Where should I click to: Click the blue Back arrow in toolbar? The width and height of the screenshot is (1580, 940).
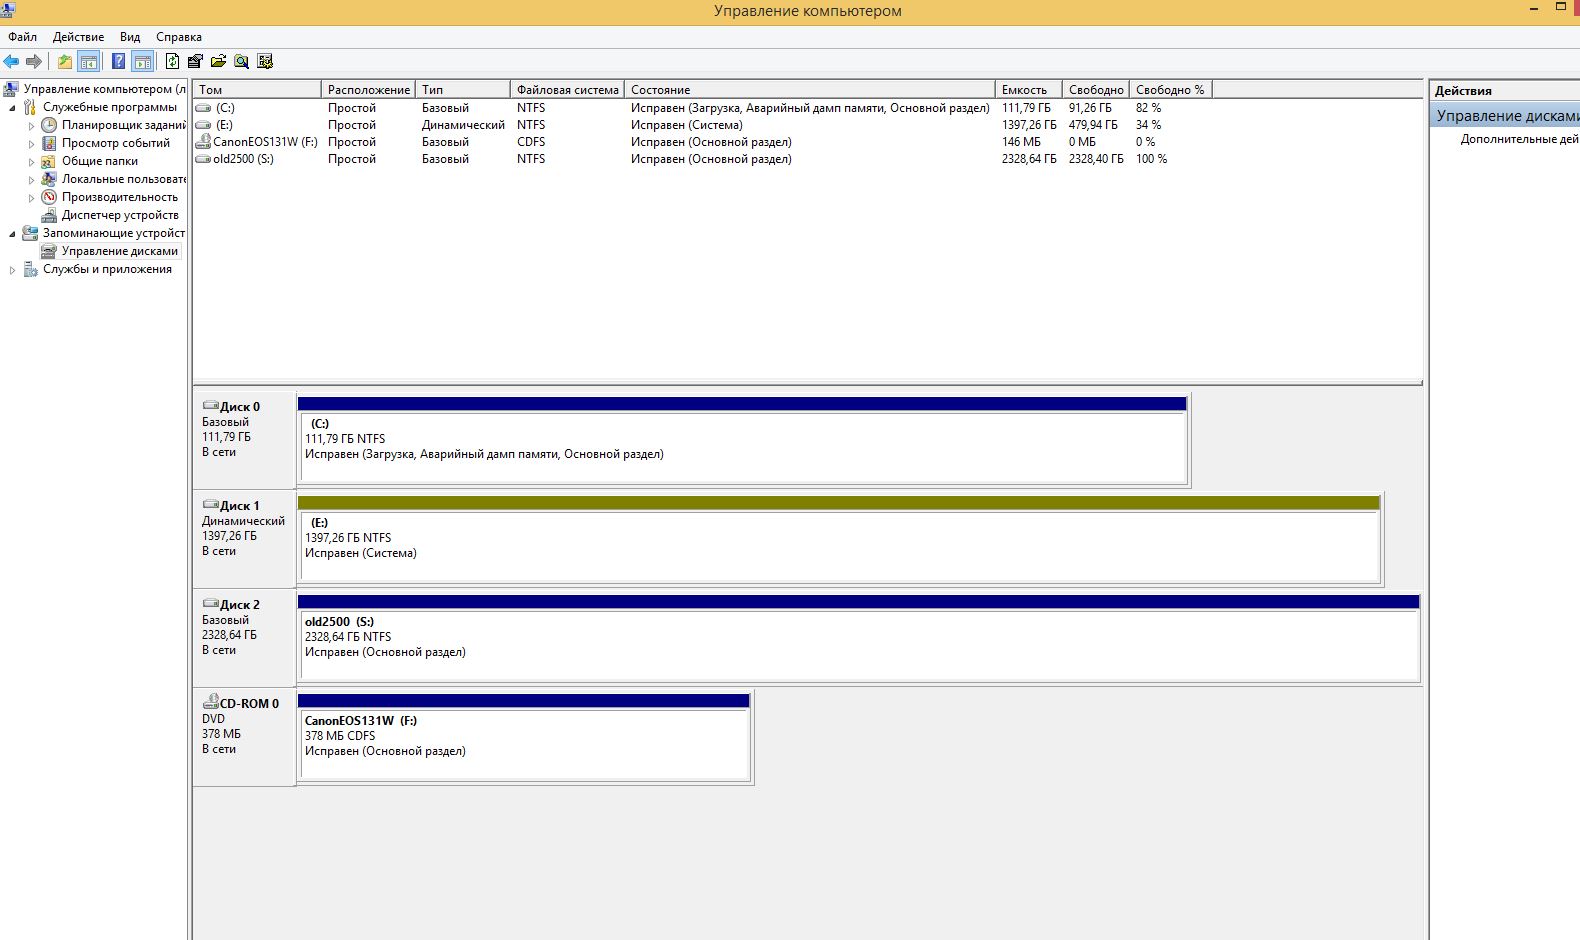[x=11, y=62]
